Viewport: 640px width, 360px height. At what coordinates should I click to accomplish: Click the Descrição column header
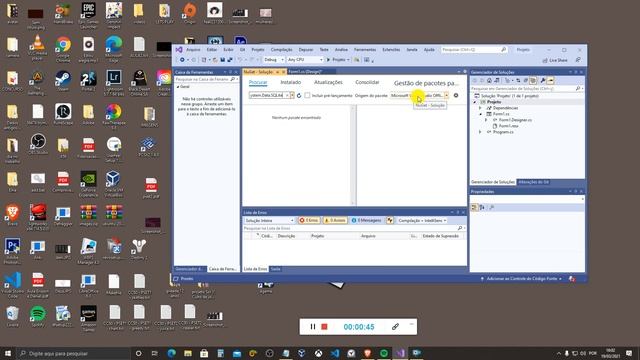click(x=287, y=236)
